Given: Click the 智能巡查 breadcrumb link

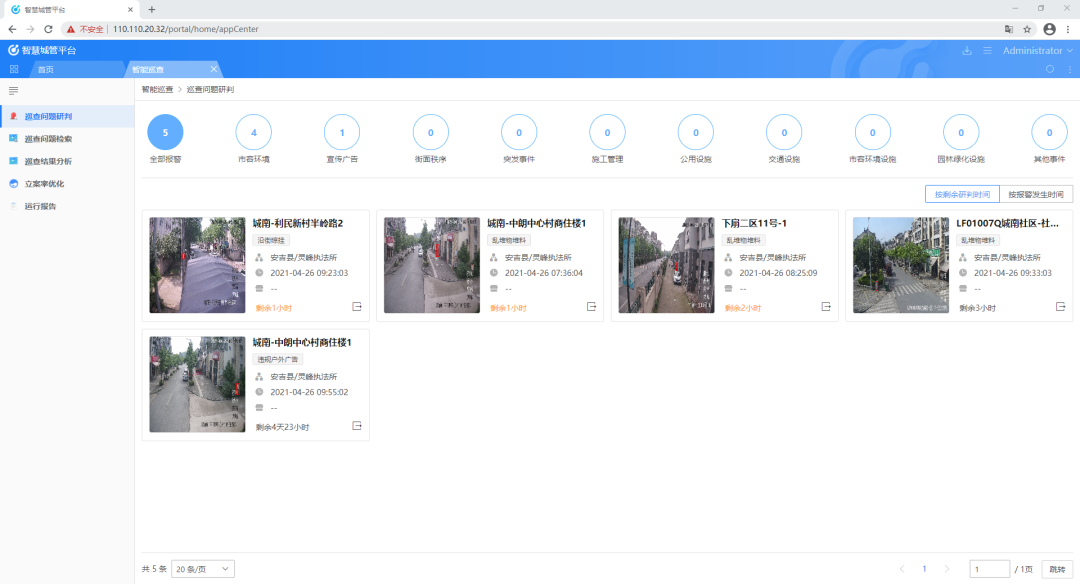Looking at the screenshot, I should pyautogui.click(x=157, y=90).
